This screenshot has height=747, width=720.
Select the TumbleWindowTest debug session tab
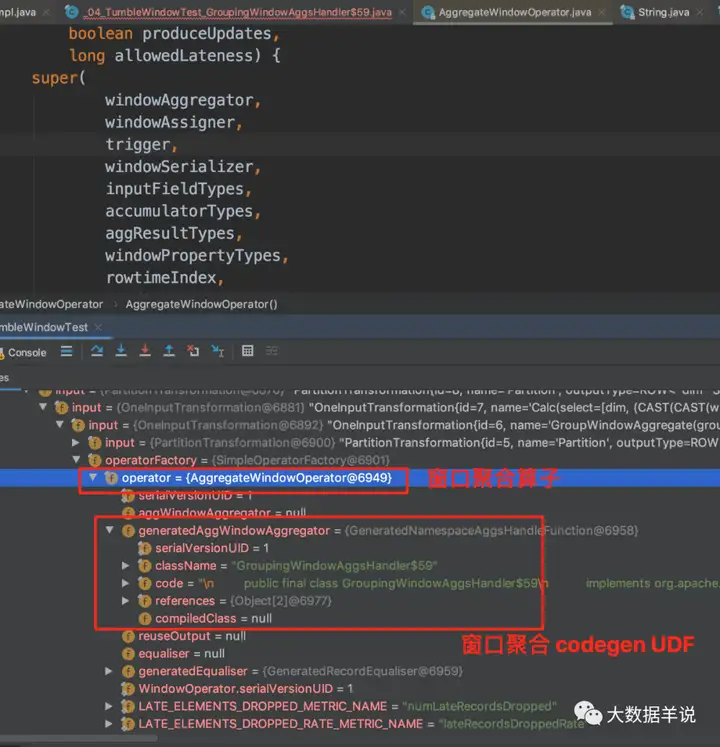[x=44, y=327]
